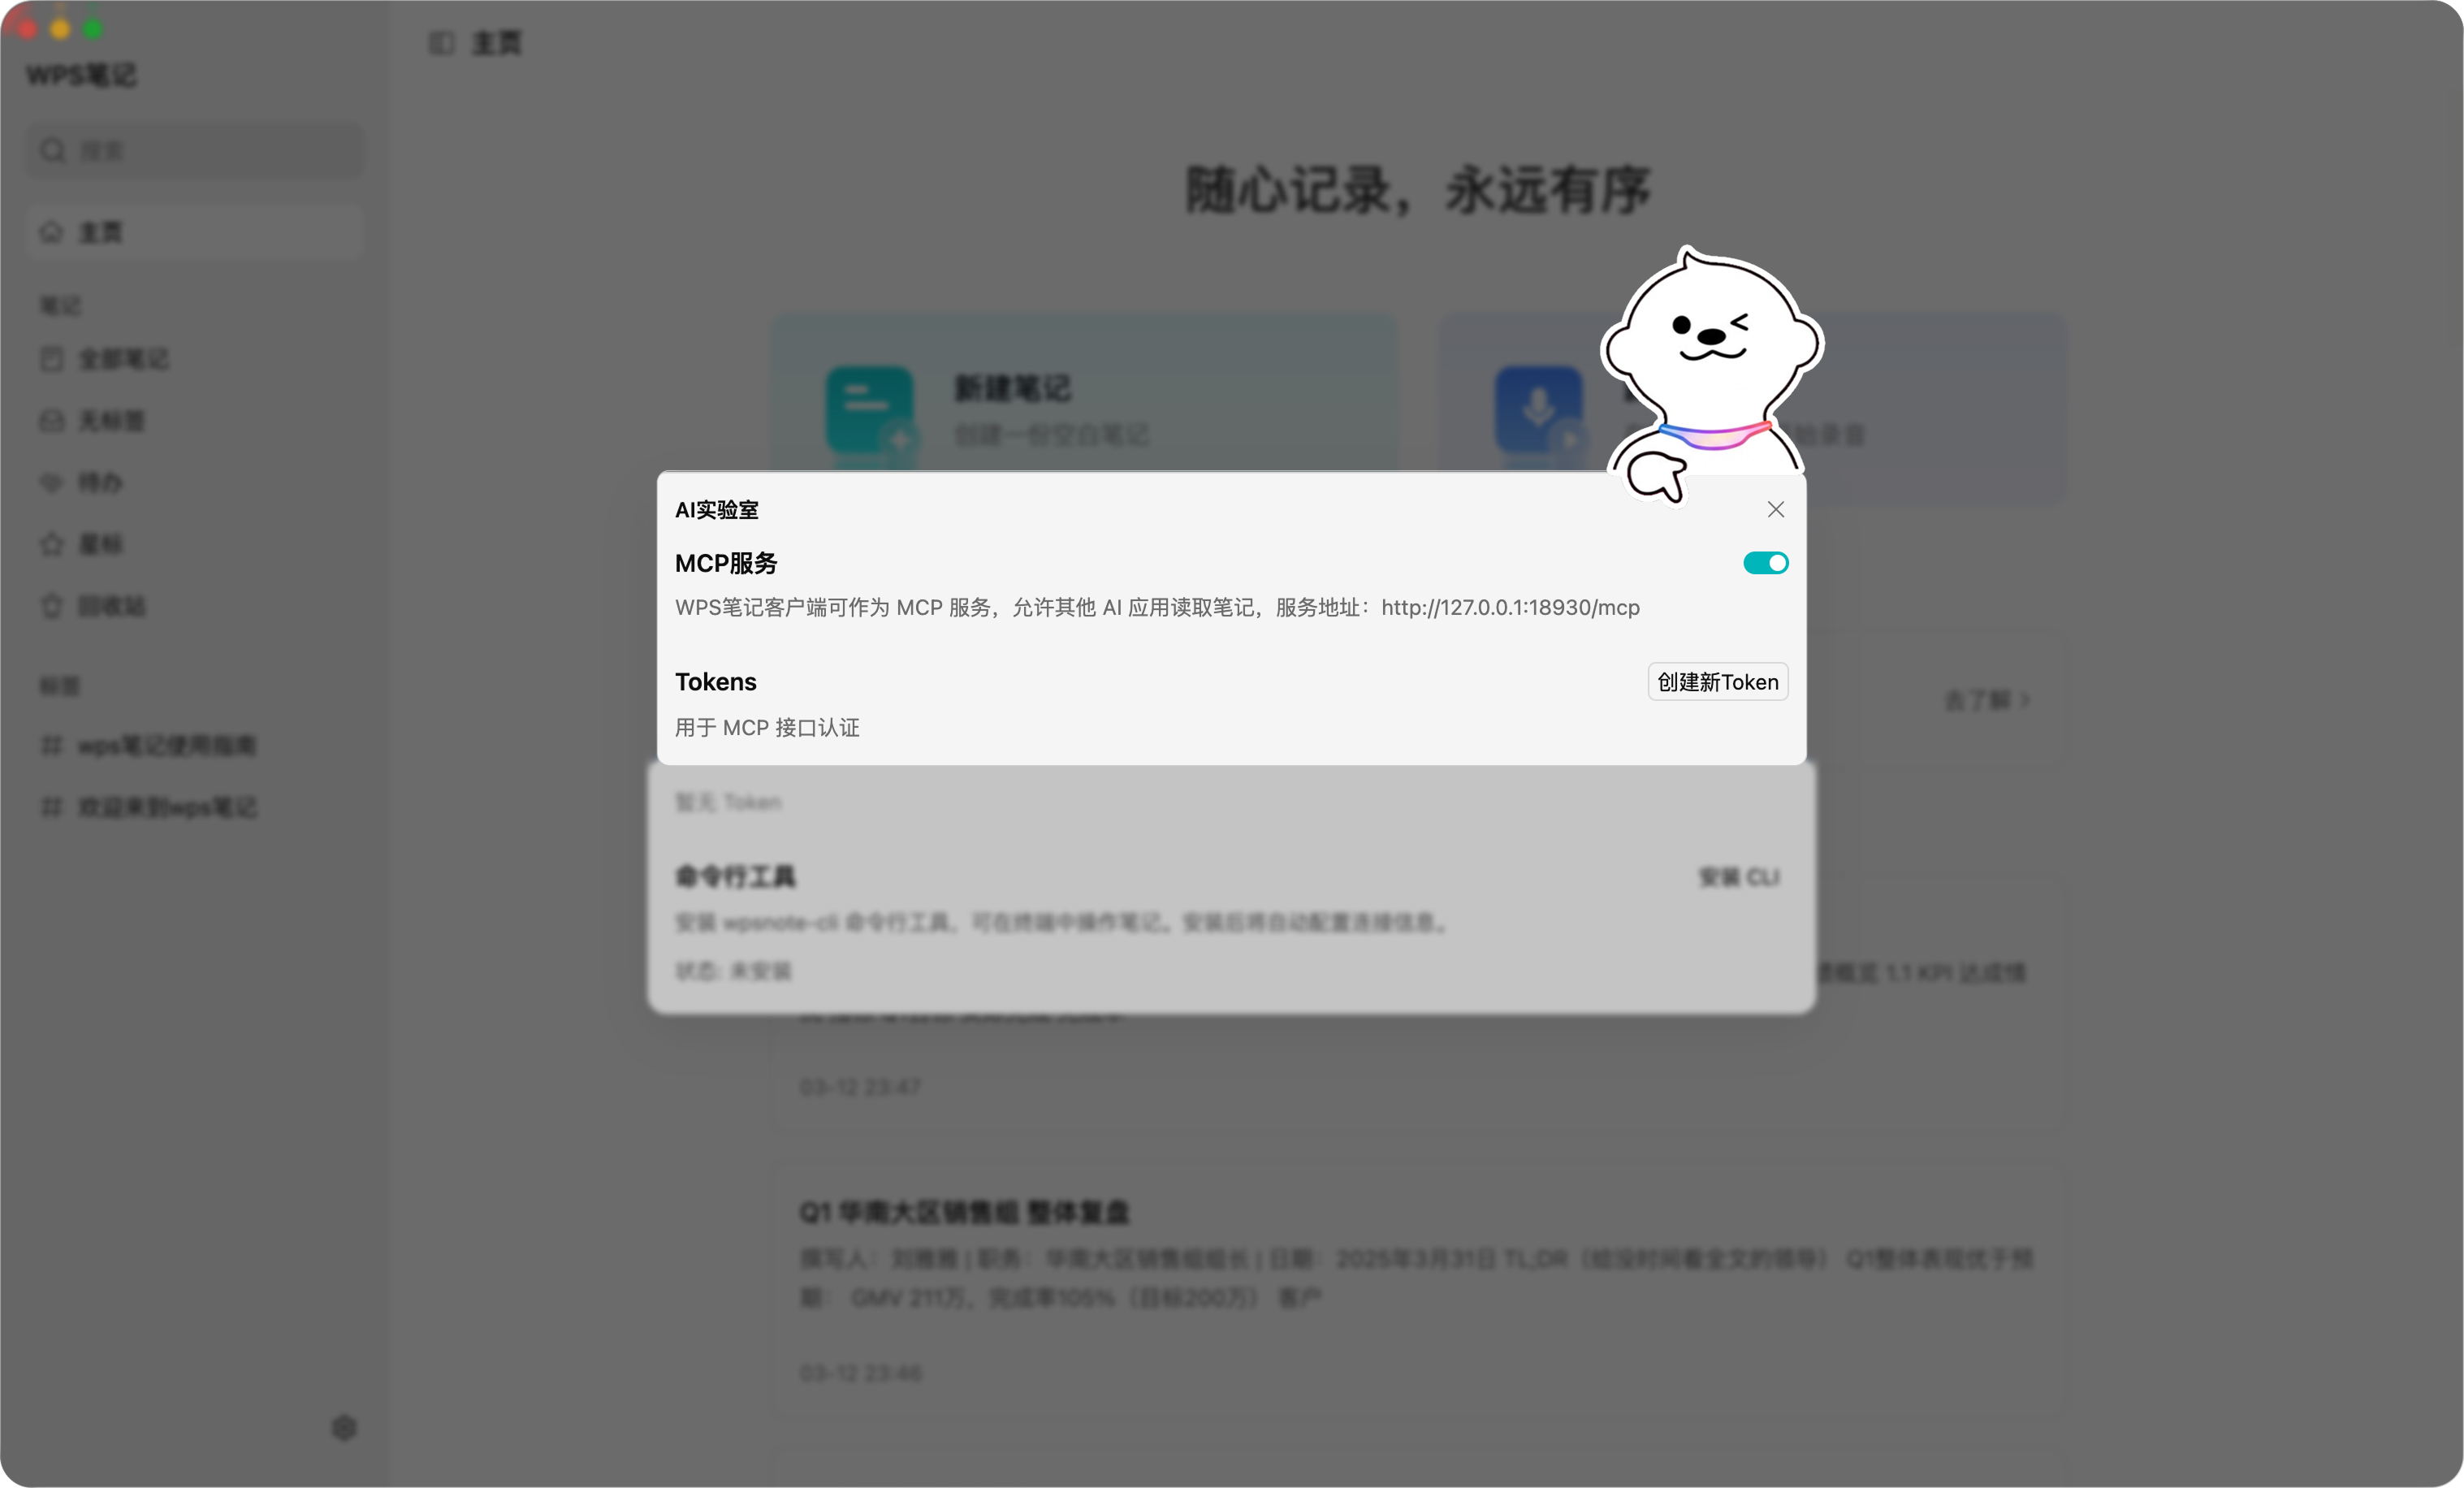Open the 回收站 trash section
Viewport: 2464px width, 1488px height.
(x=110, y=606)
